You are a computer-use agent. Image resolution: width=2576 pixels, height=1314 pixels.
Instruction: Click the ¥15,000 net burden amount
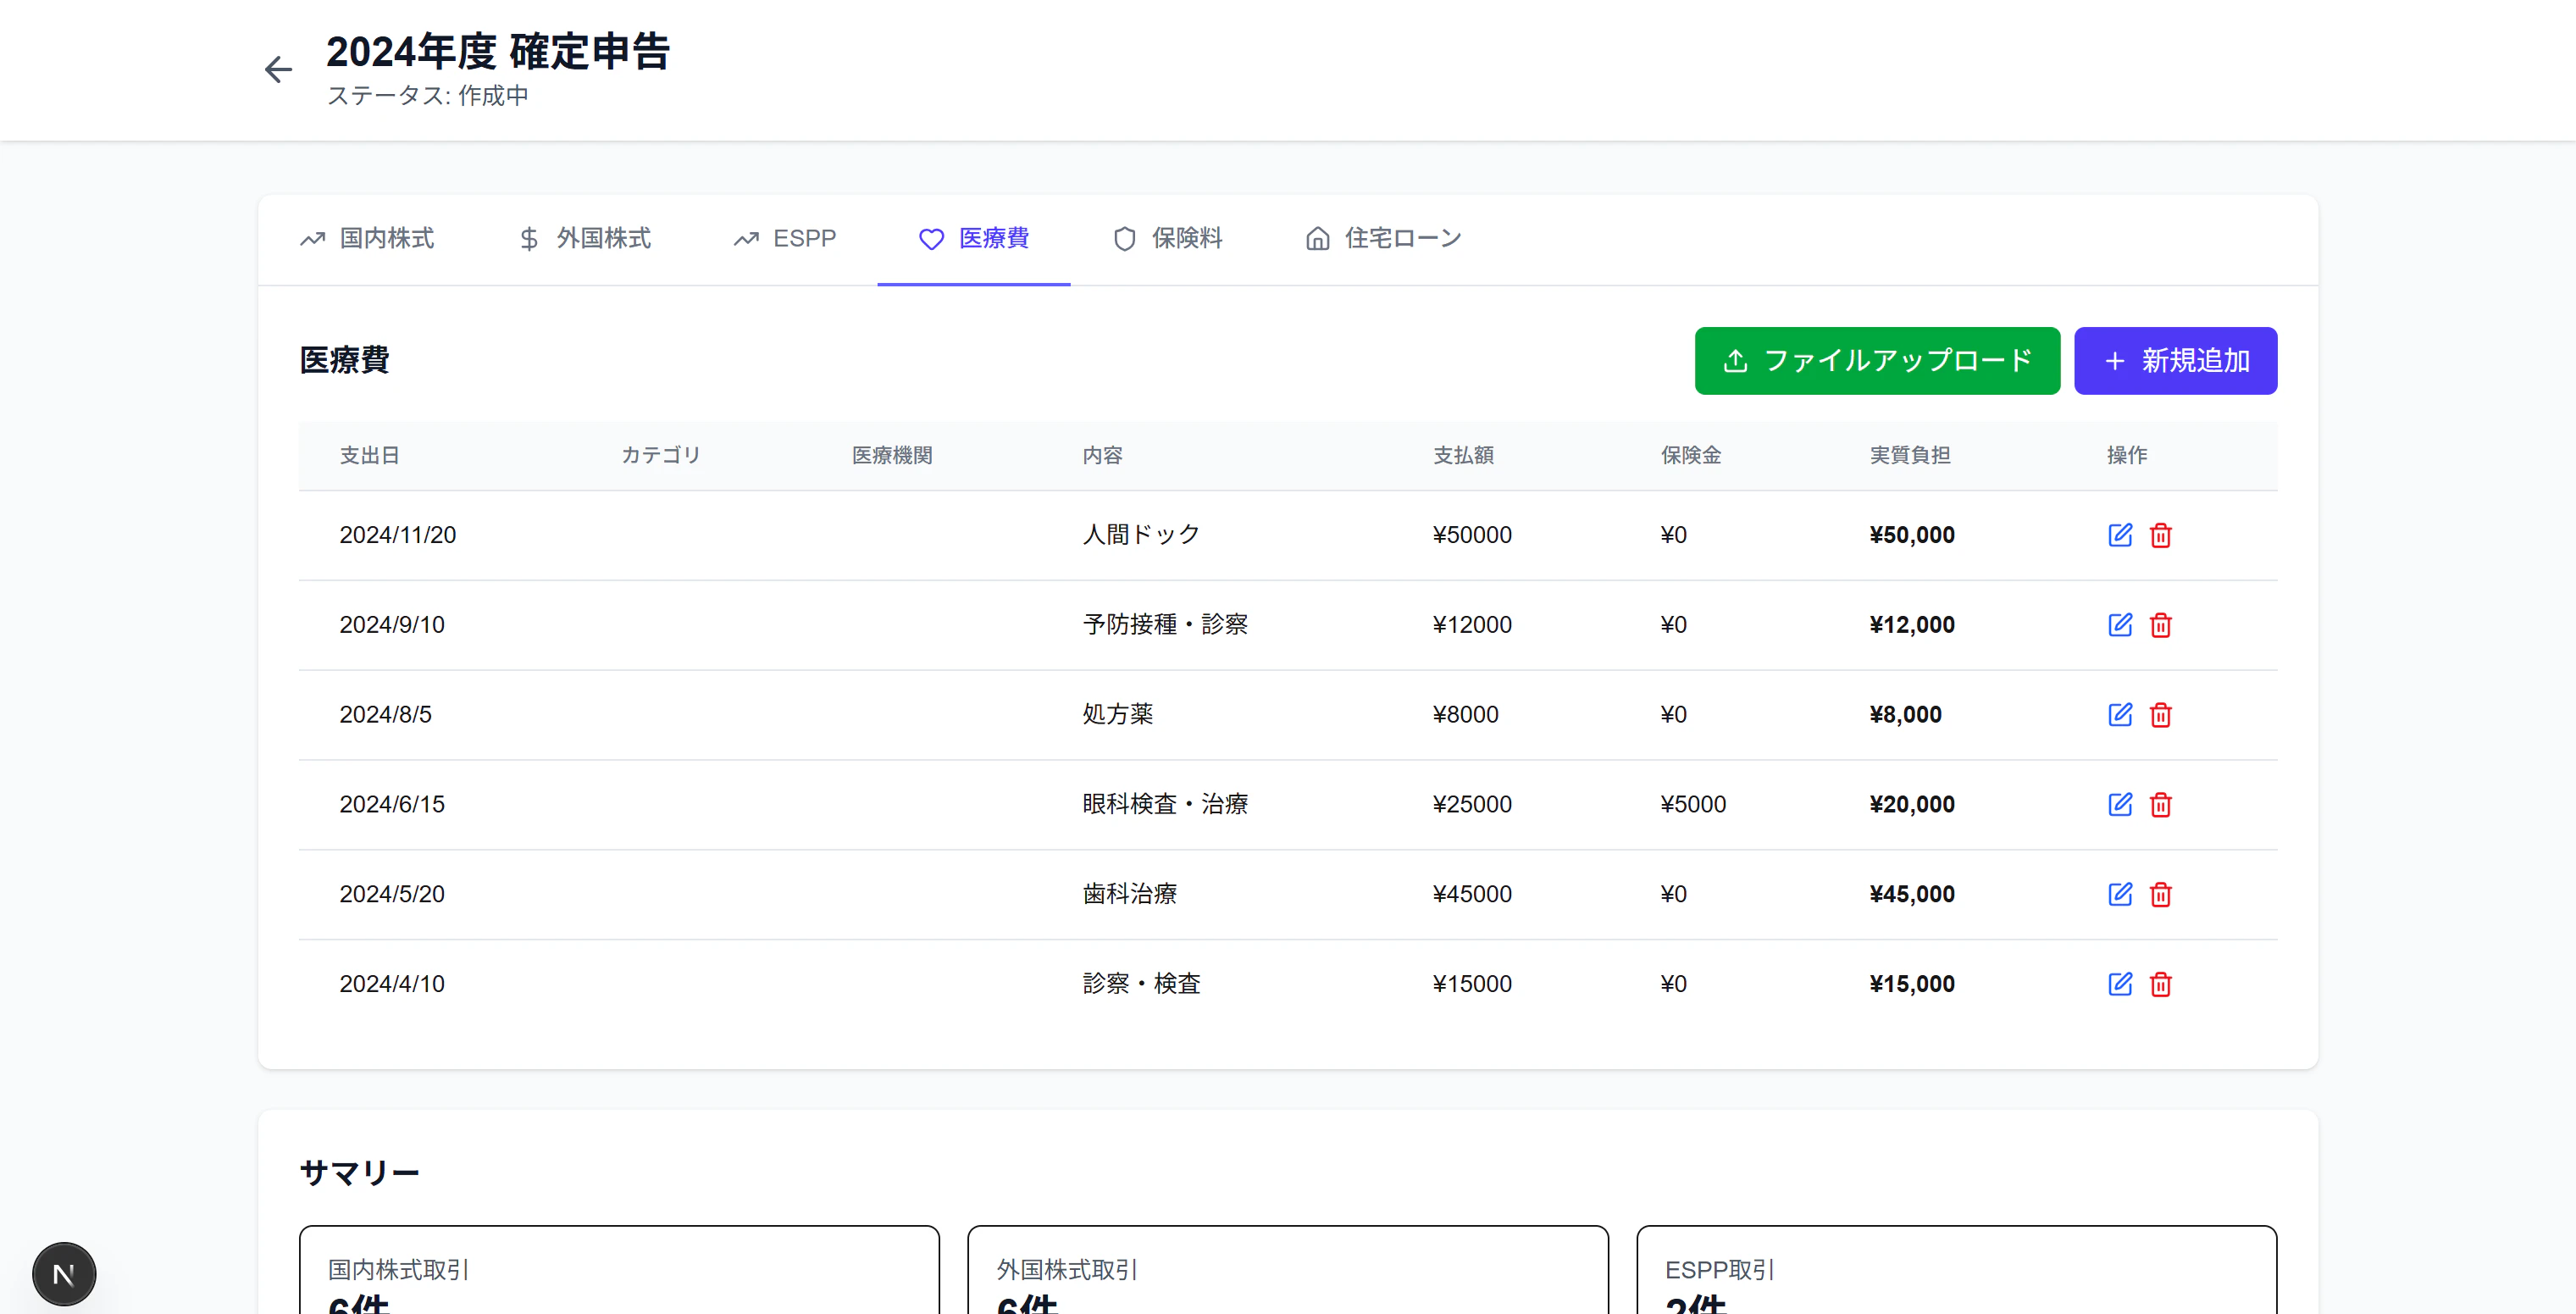tap(1912, 984)
